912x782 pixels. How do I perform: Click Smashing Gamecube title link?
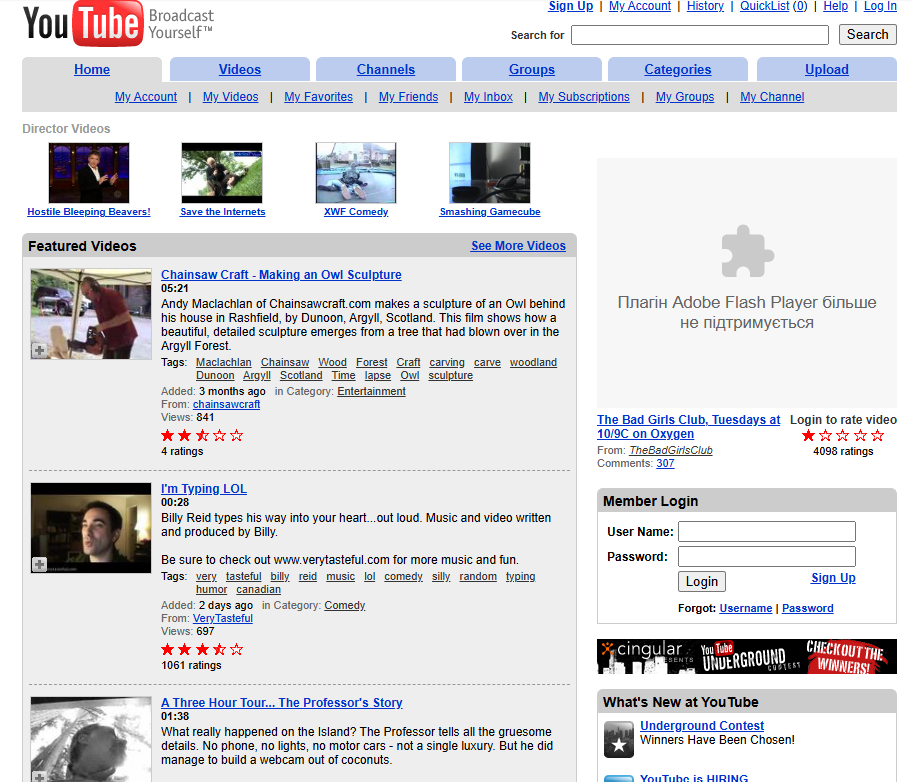point(490,212)
